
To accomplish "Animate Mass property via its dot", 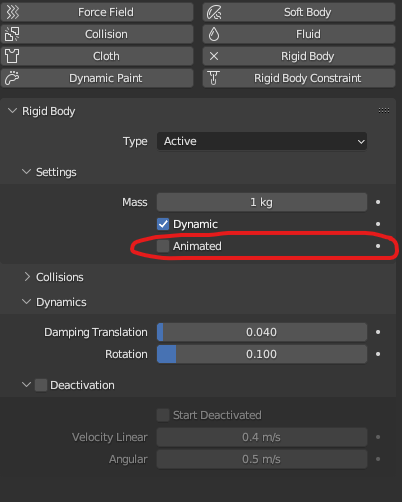I will tap(378, 202).
